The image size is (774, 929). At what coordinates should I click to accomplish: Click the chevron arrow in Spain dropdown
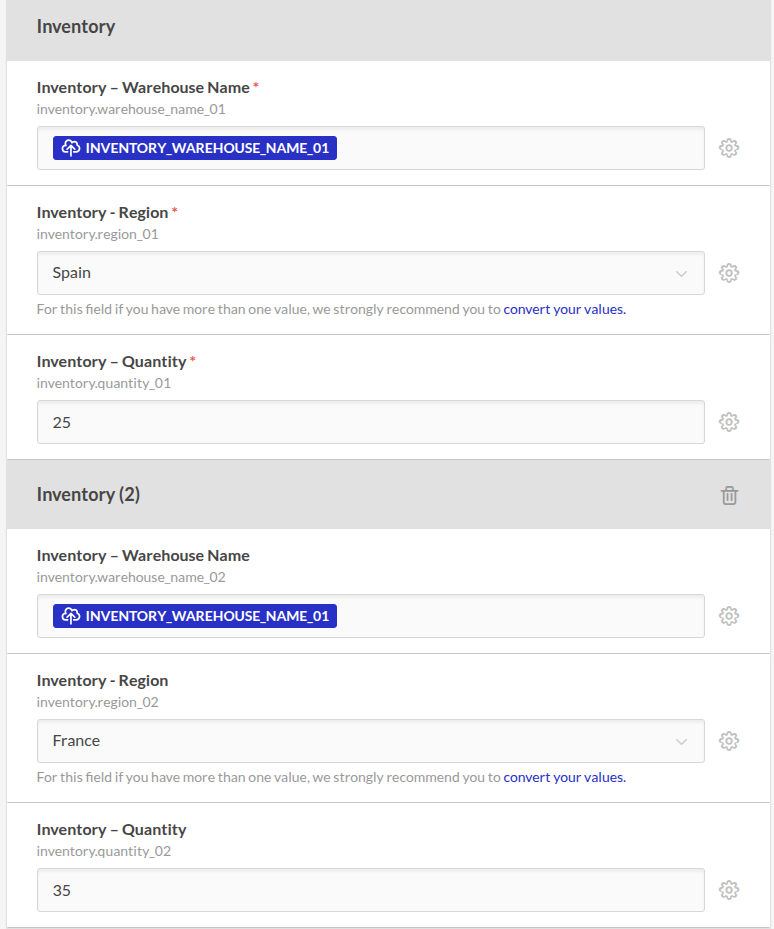(x=682, y=274)
